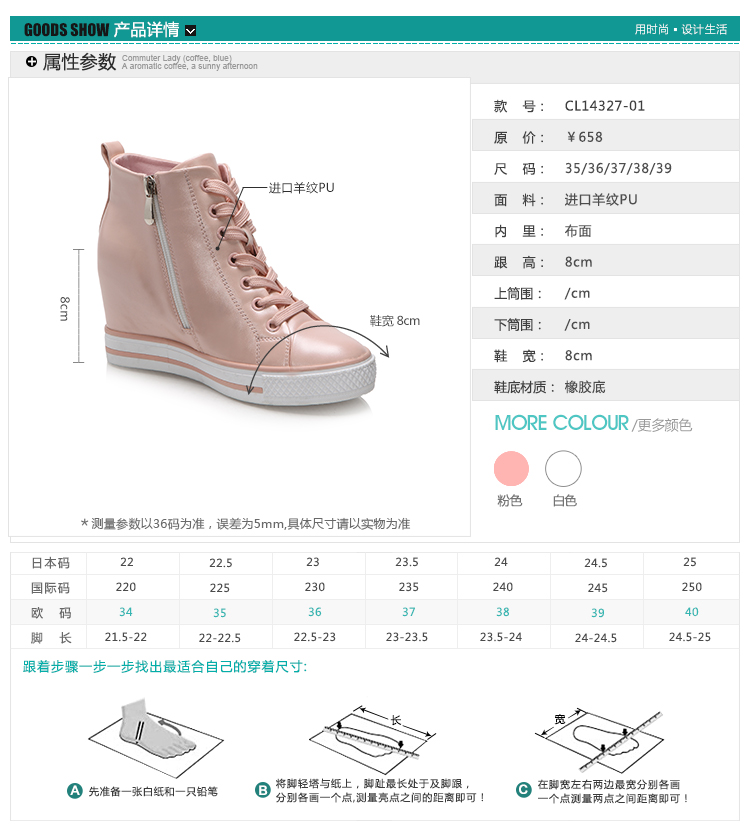Viewport: 750px width, 839px height.
Task: Click the circled B step icon
Action: pyautogui.click(x=262, y=790)
